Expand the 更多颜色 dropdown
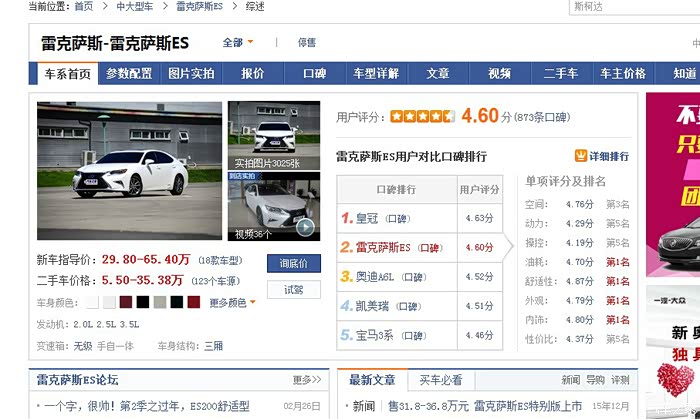 pyautogui.click(x=232, y=303)
